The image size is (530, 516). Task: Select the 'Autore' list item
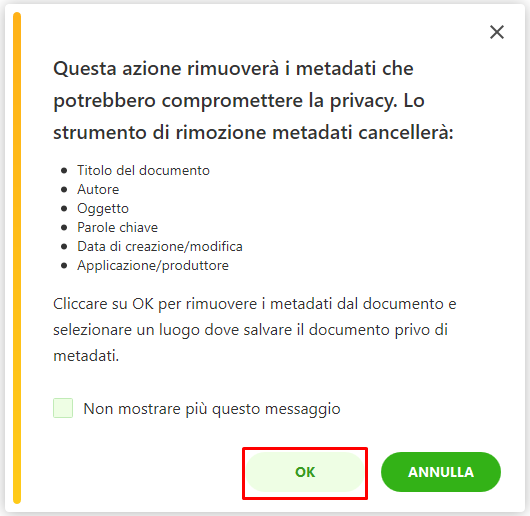click(98, 189)
